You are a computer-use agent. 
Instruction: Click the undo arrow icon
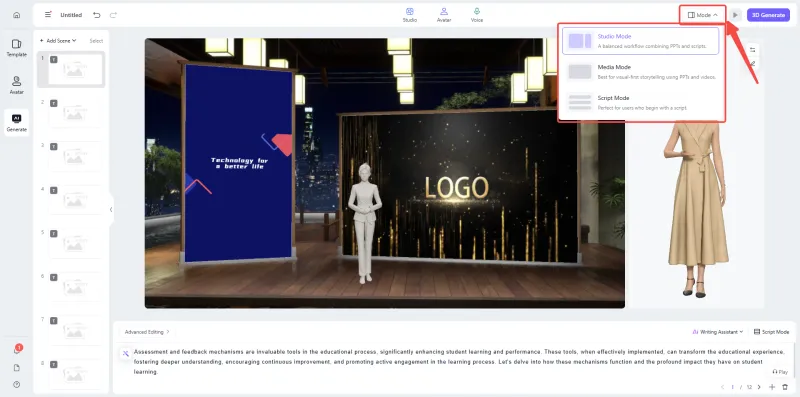pos(96,15)
